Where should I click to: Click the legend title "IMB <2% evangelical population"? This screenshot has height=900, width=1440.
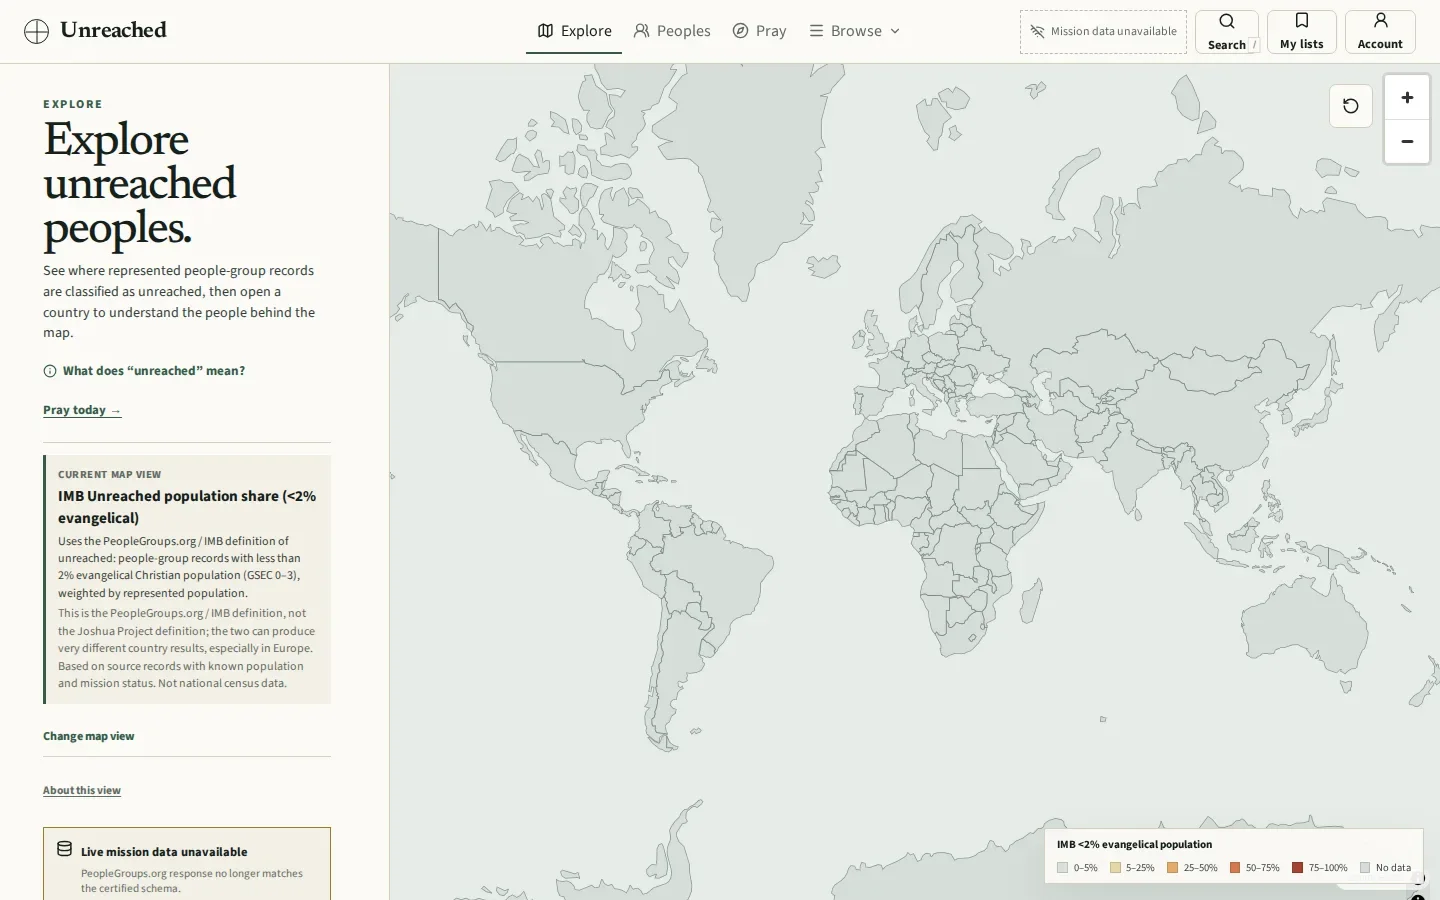(1134, 844)
